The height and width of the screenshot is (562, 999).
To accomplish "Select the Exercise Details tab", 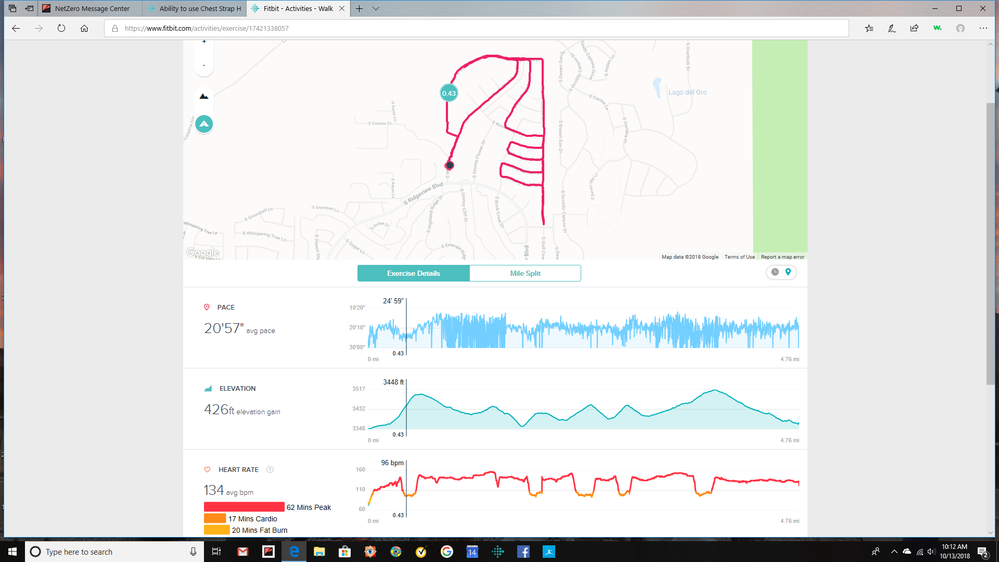I will (413, 273).
